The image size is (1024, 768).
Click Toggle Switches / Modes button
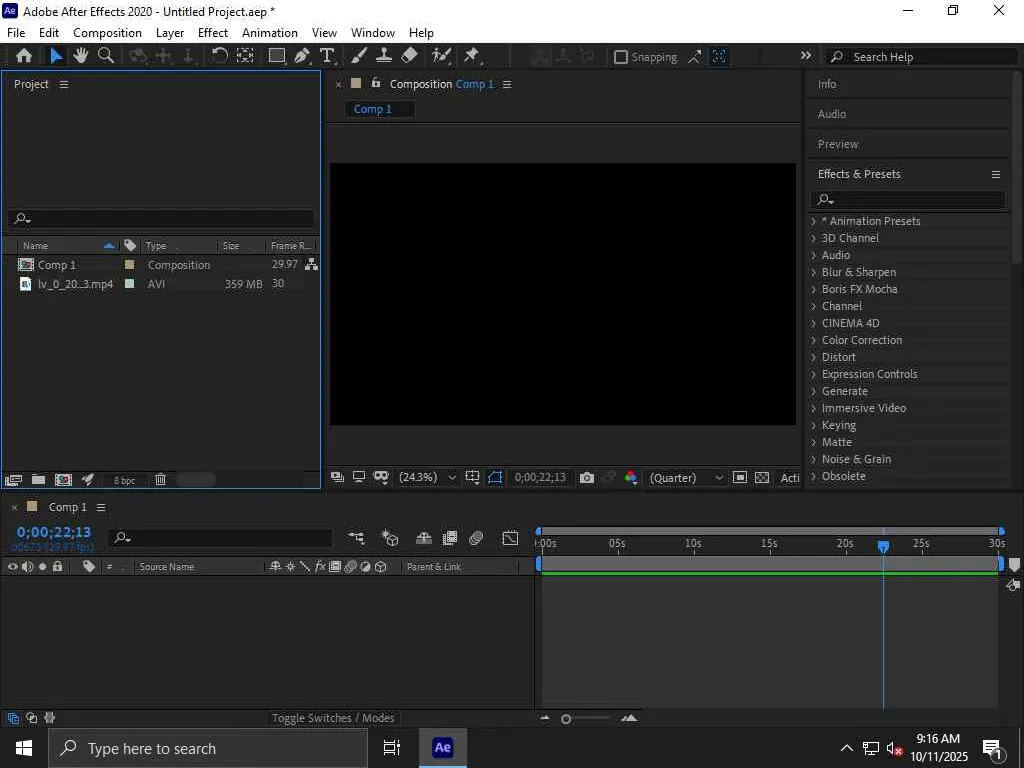pos(333,718)
